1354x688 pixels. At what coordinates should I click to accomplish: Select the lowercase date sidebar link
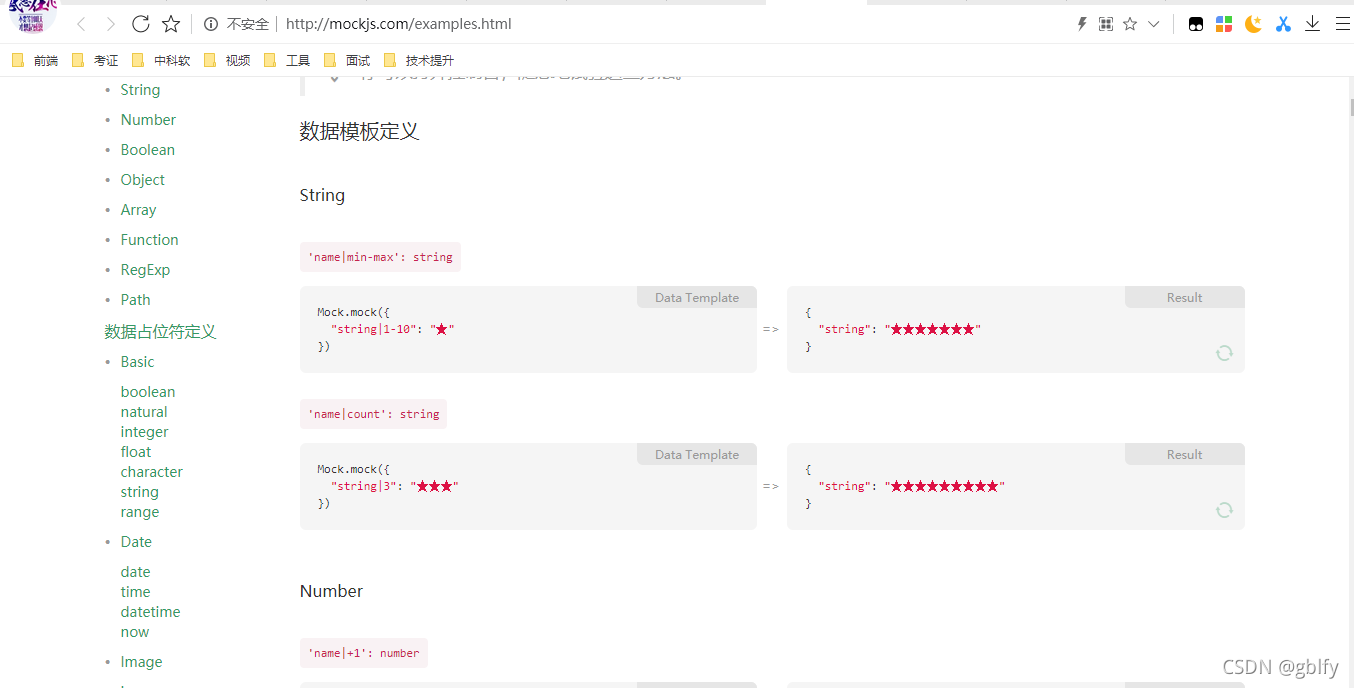pyautogui.click(x=136, y=572)
